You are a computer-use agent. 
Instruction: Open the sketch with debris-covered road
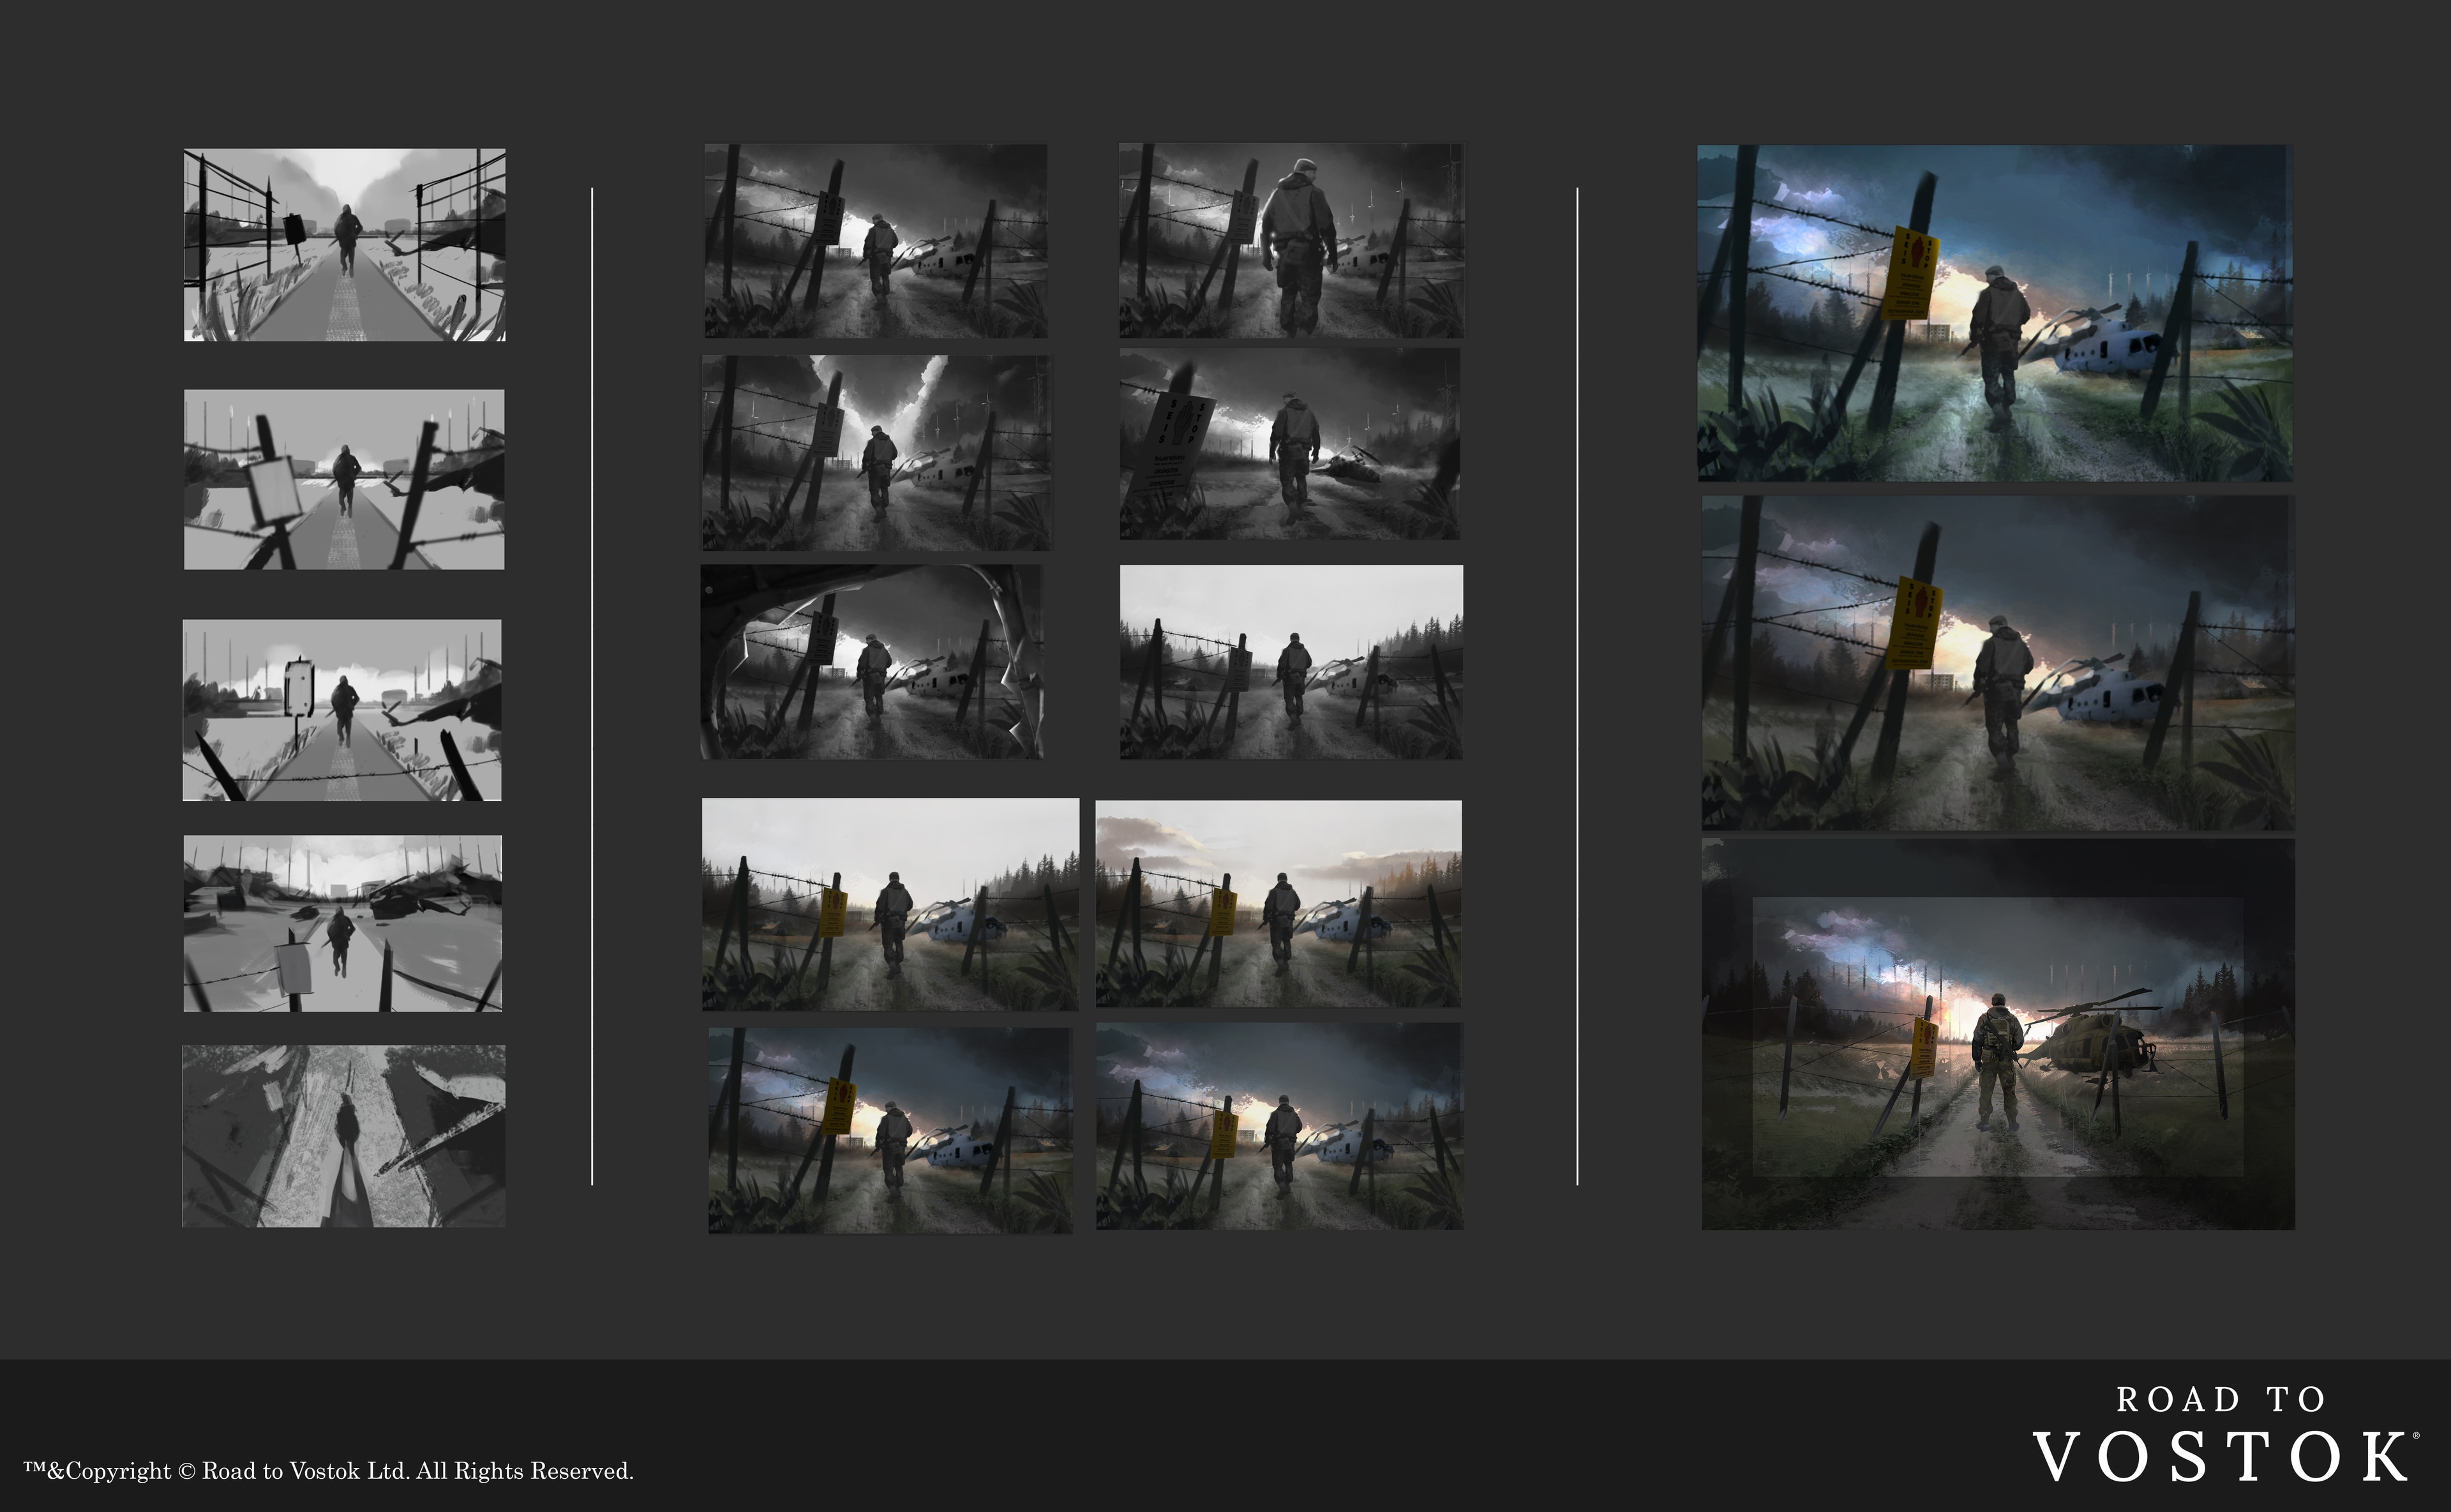click(343, 923)
